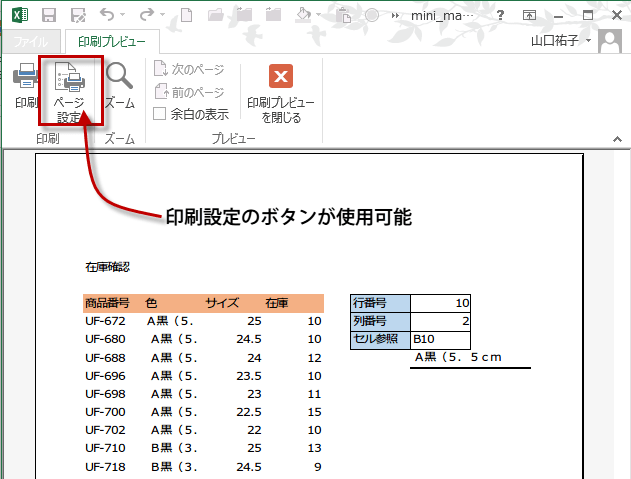Expand the quick access toolbar overflow chevron
The image size is (631, 479).
tap(397, 16)
